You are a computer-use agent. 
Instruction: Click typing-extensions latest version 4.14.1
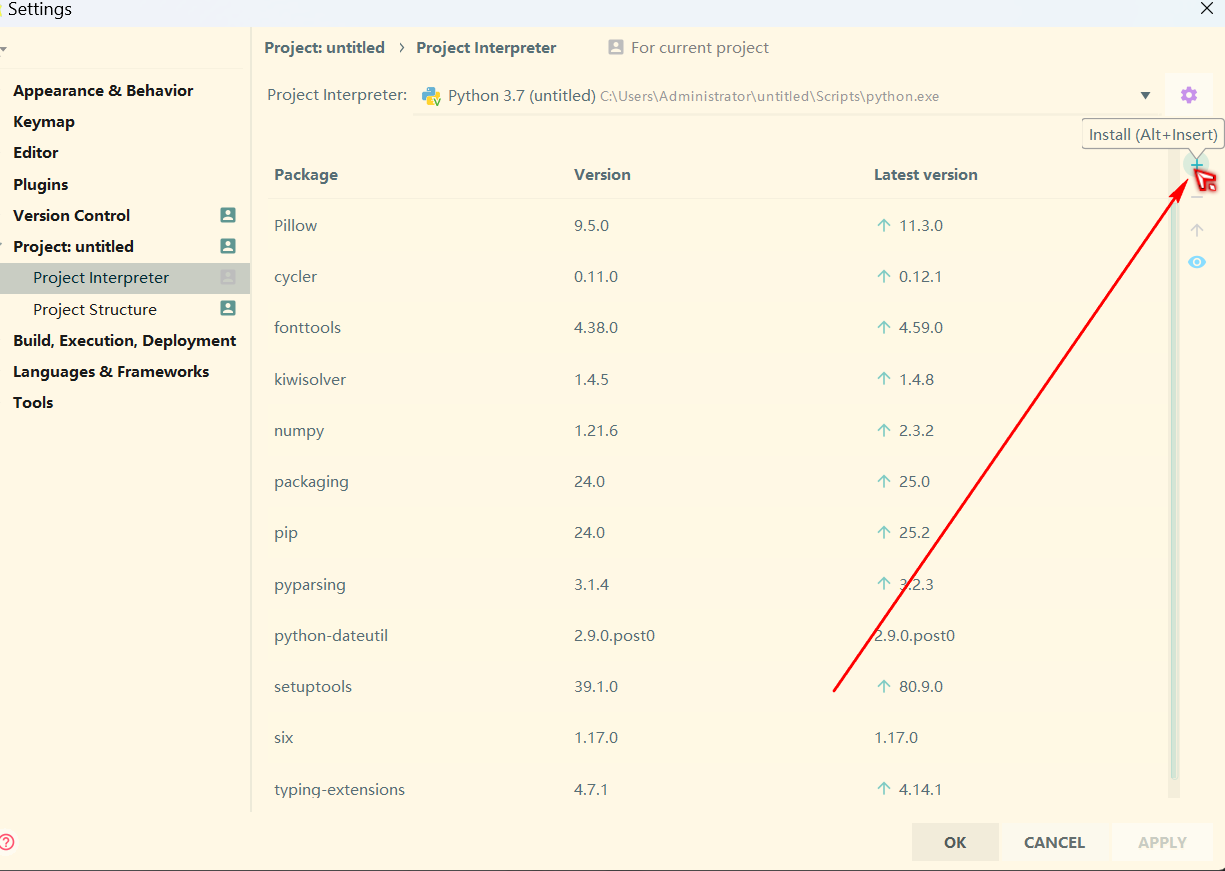(x=920, y=789)
